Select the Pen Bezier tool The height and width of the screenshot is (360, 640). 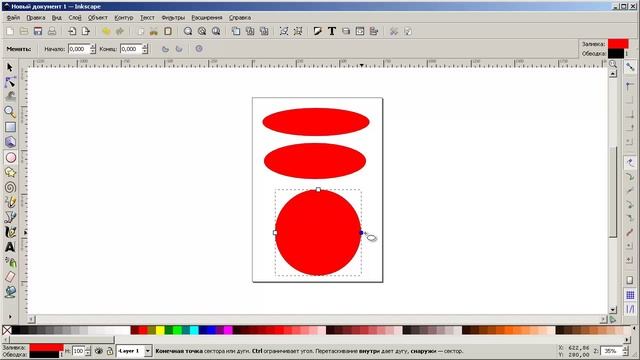[10, 217]
